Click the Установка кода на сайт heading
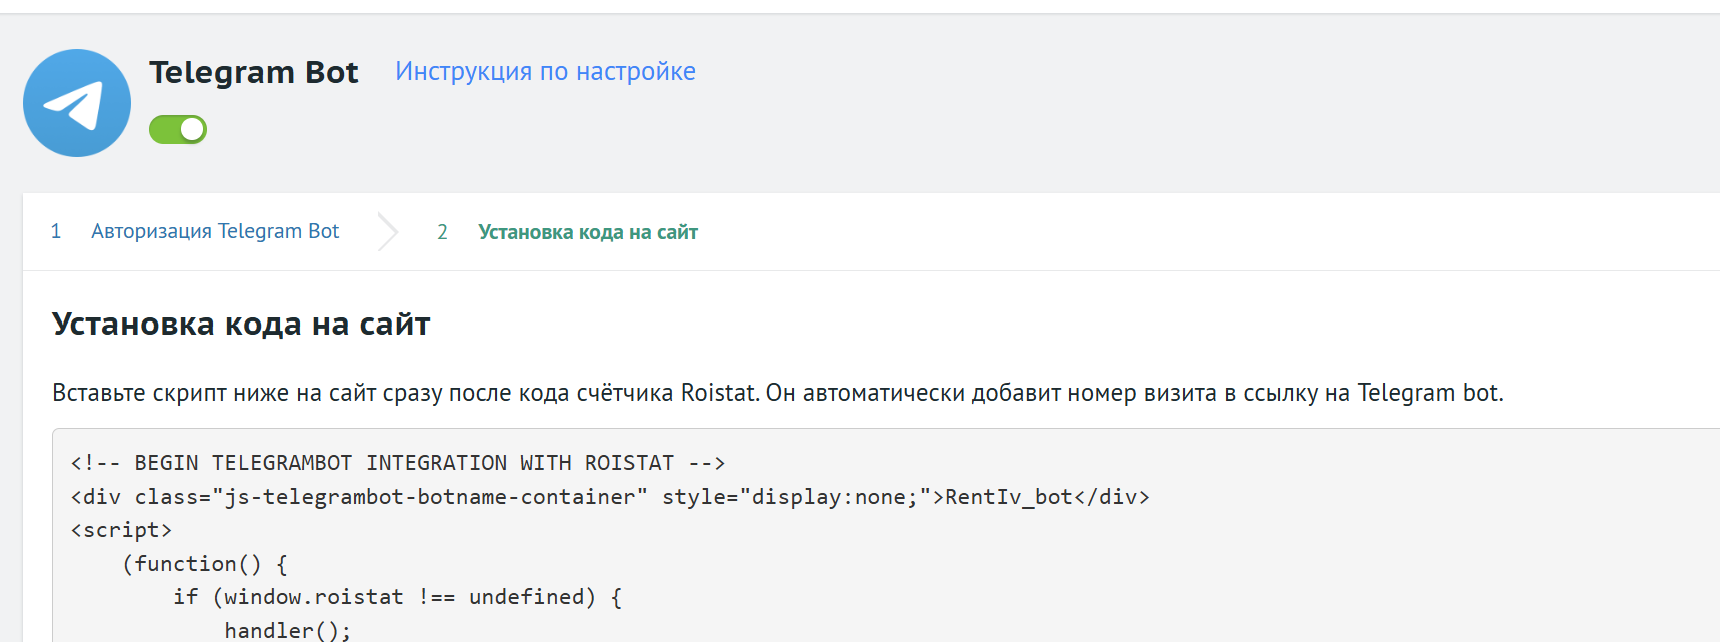The height and width of the screenshot is (642, 1720). coord(241,324)
